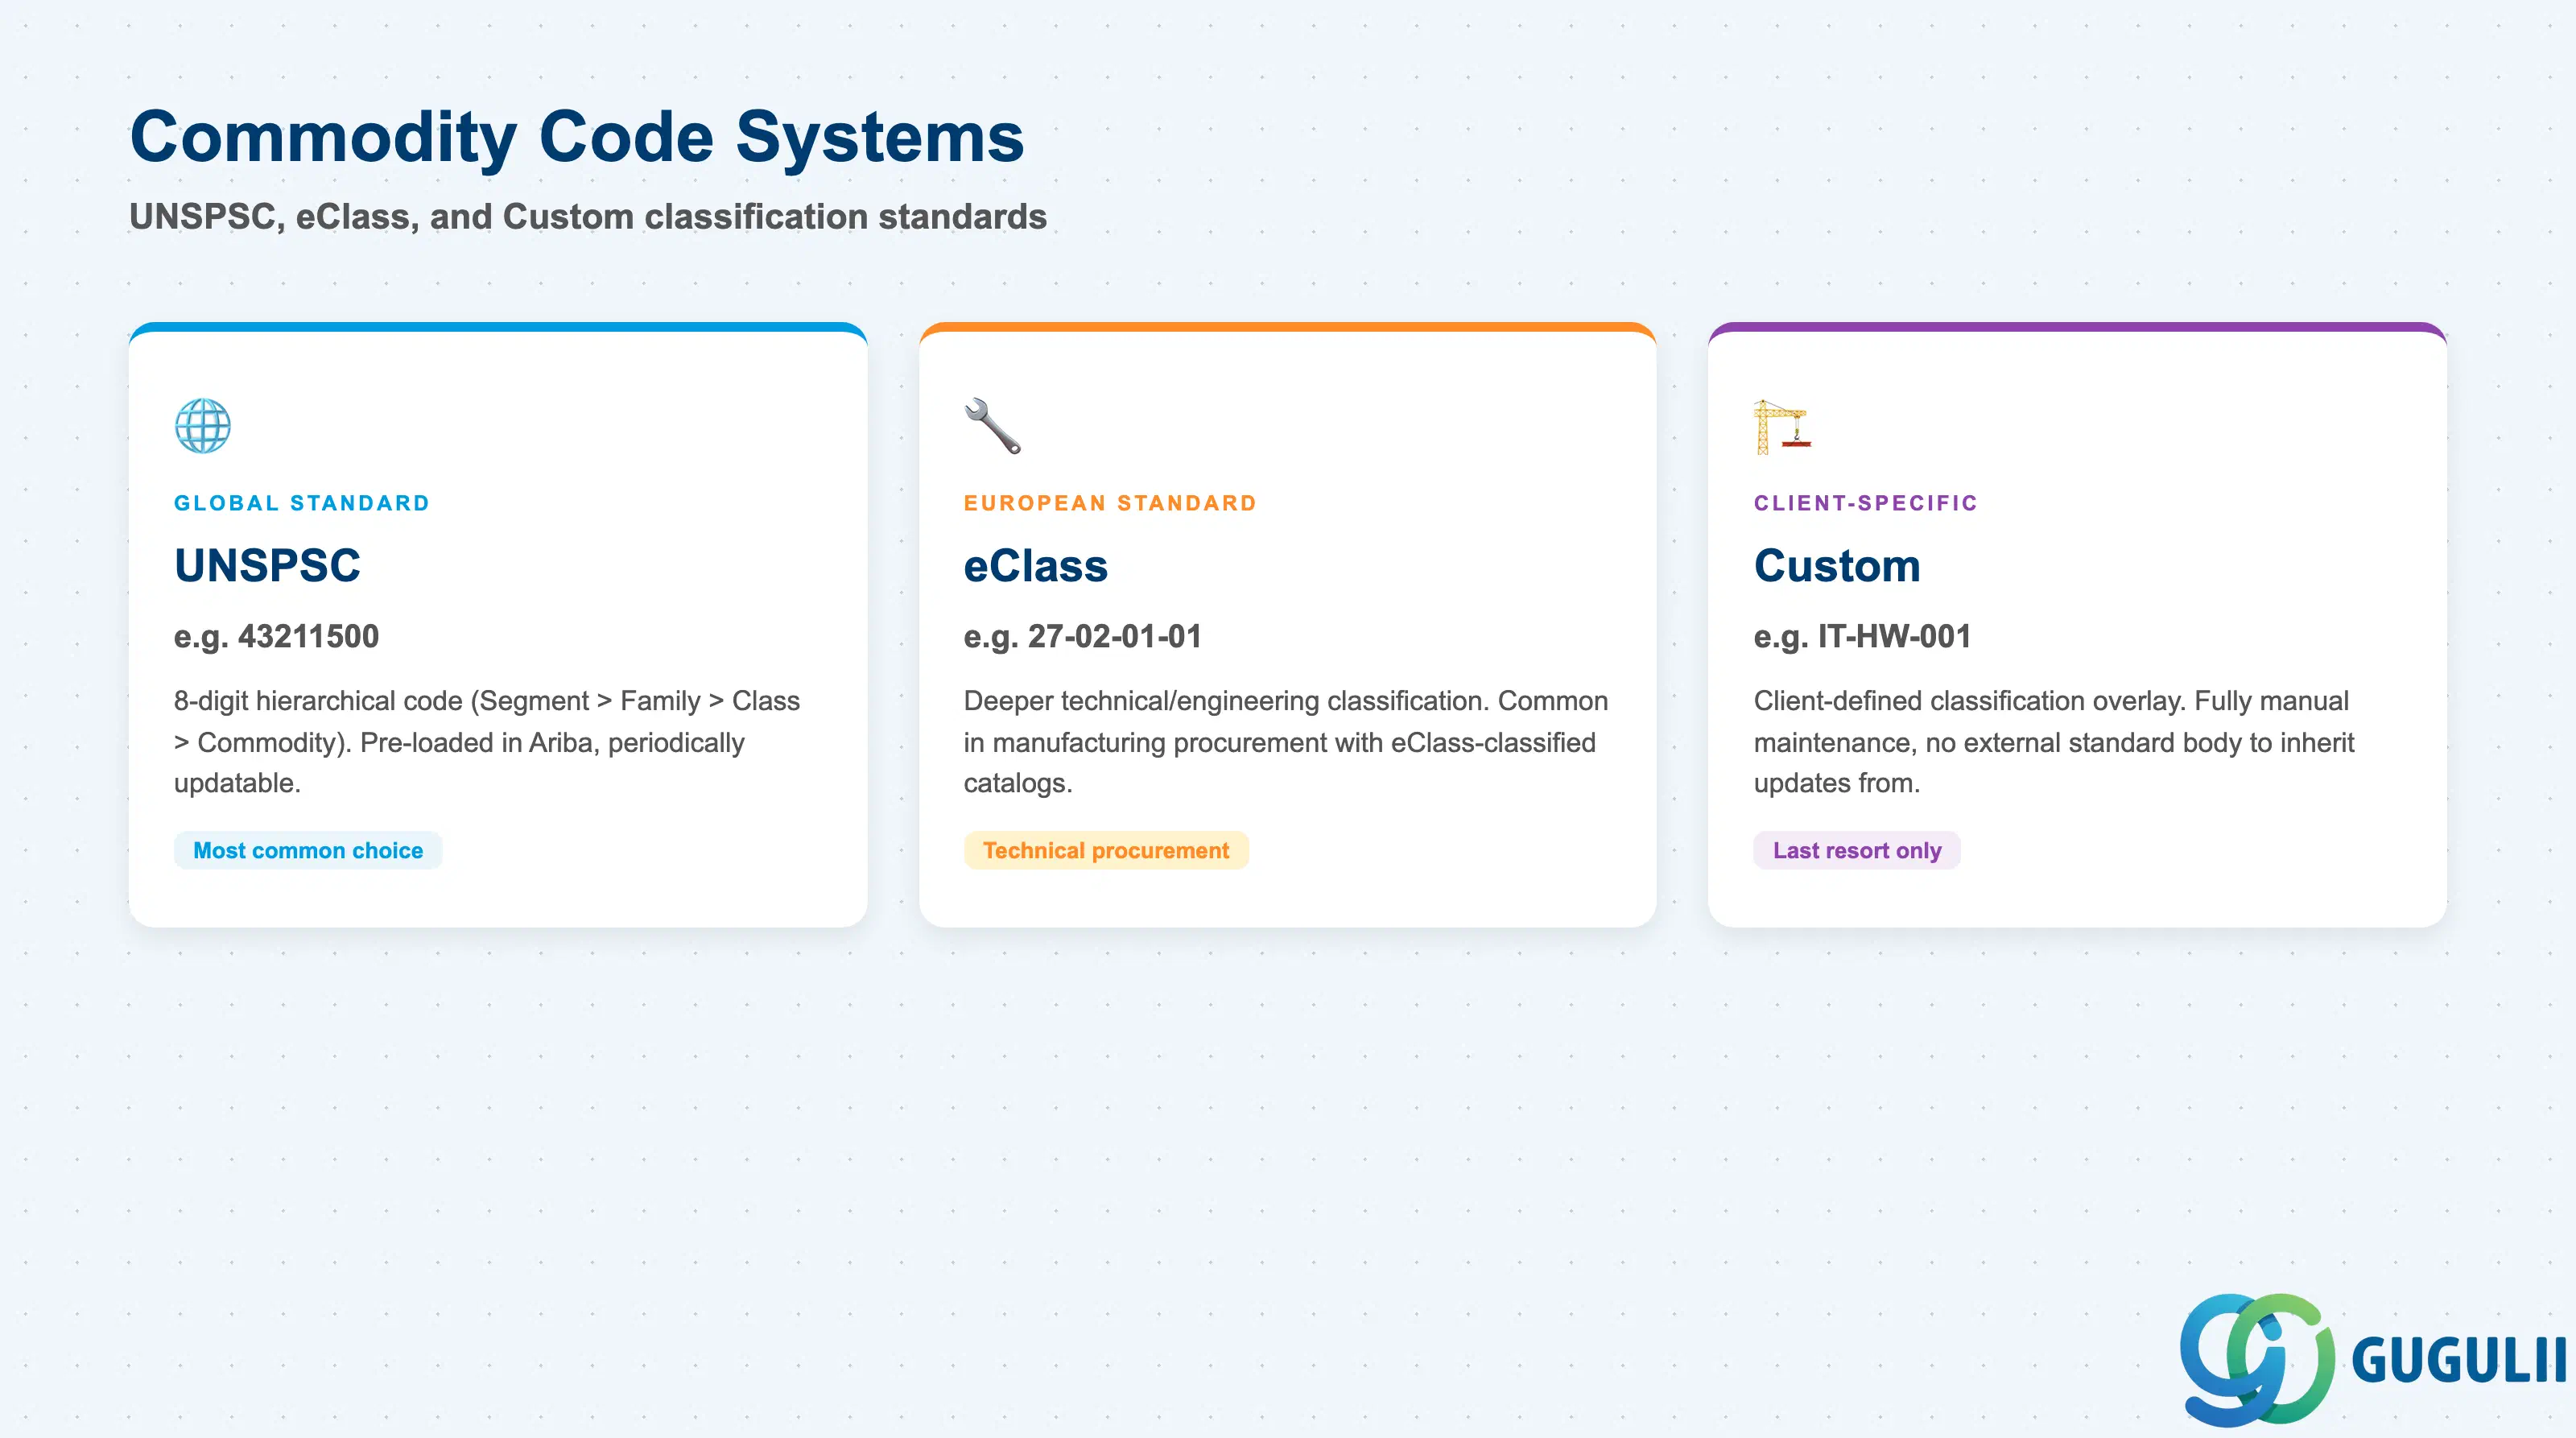Click the EUROPEAN STANDARD label
Viewport: 2576px width, 1438px height.
click(1110, 503)
